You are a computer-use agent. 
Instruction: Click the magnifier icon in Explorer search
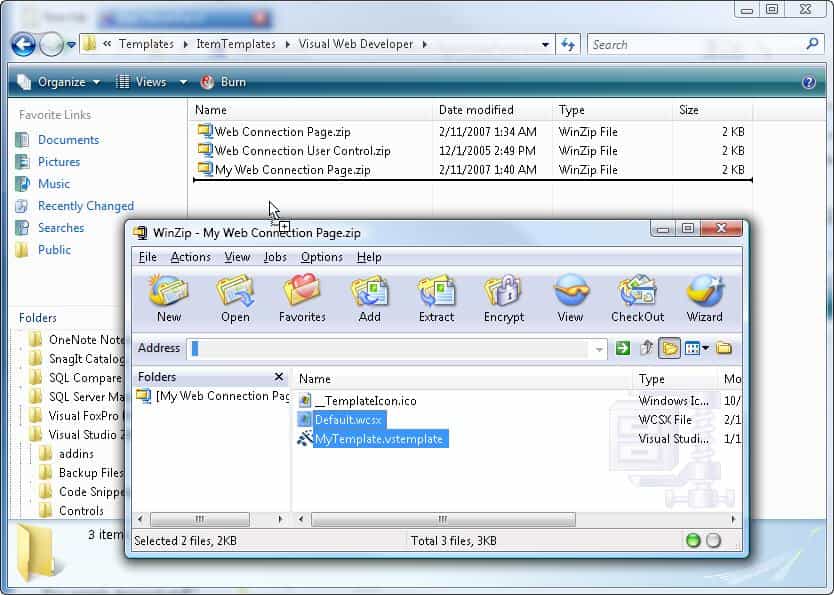point(812,44)
